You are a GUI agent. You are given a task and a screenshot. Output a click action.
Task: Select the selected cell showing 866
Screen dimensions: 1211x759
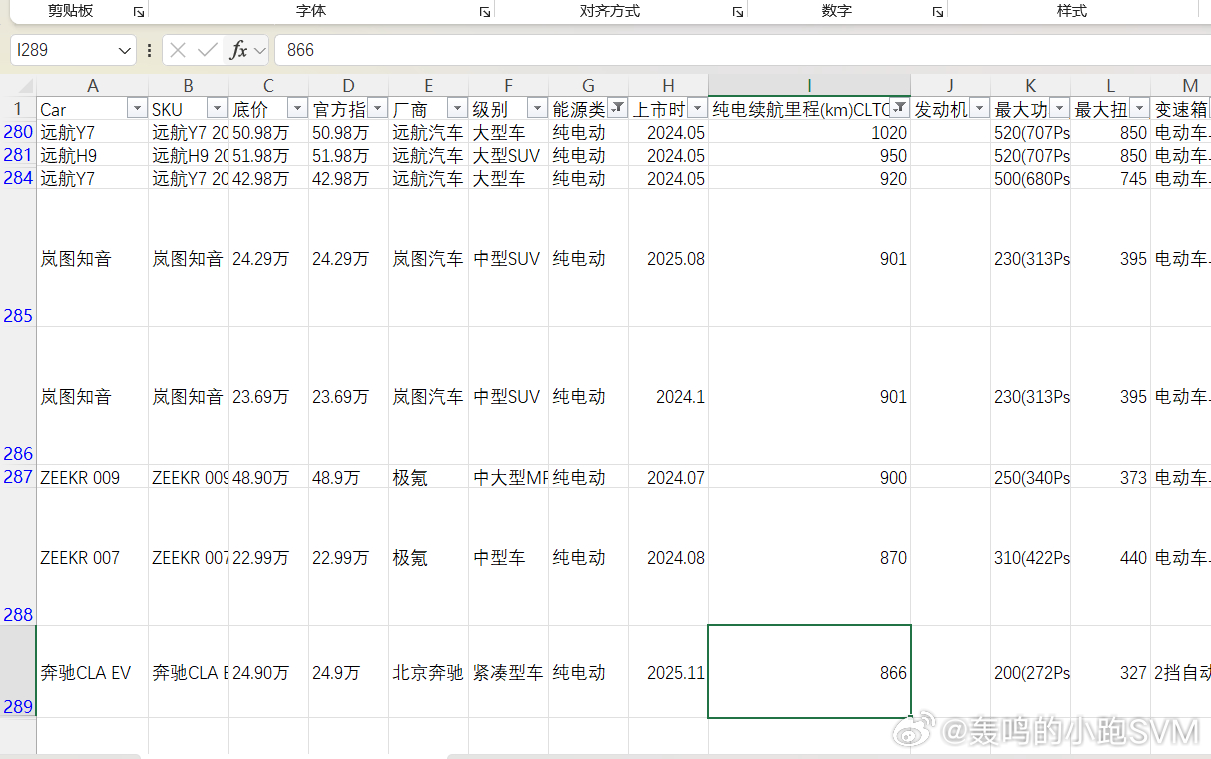[809, 672]
